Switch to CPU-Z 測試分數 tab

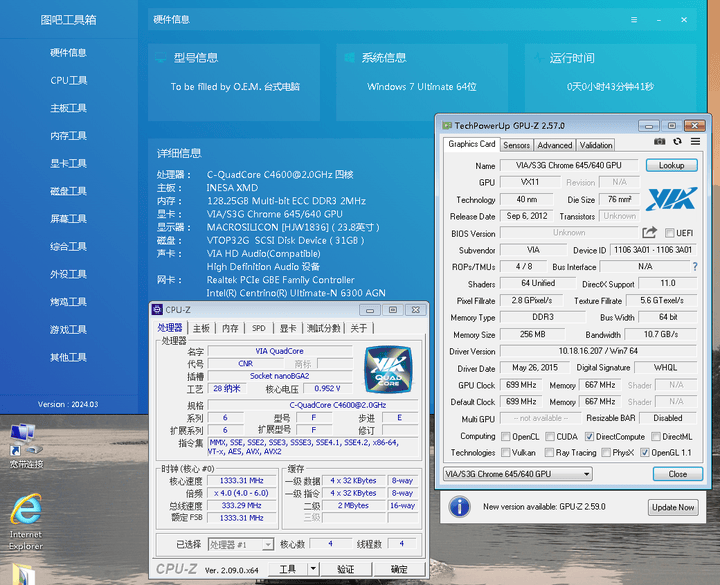tap(324, 328)
